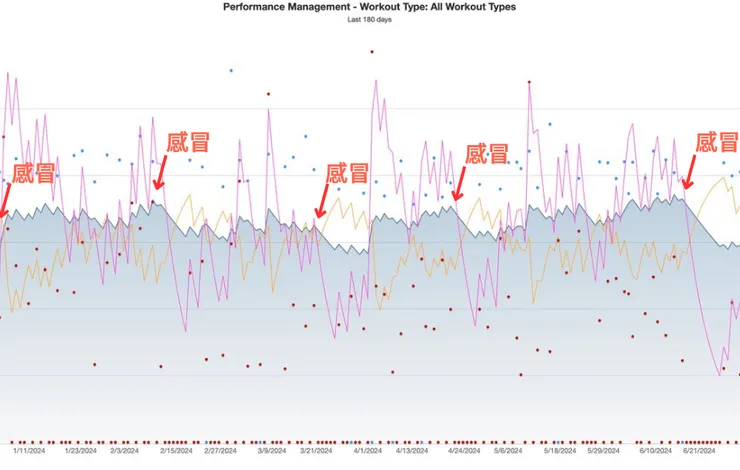Click the Performance Management chart title
The image size is (740, 470).
[369, 7]
